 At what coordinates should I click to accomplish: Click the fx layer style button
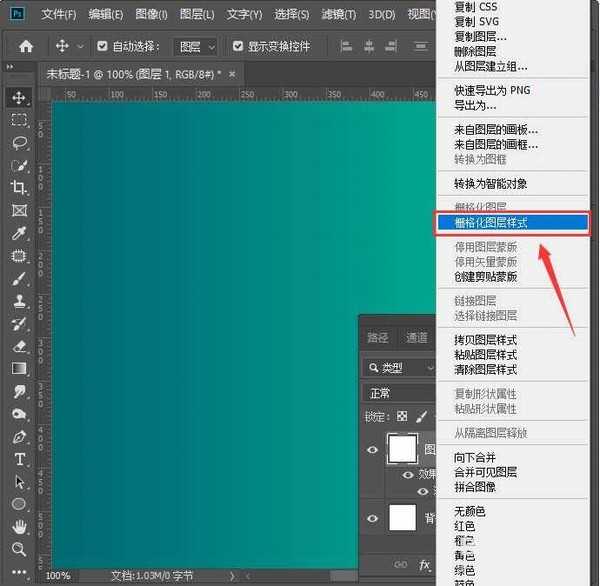424,565
